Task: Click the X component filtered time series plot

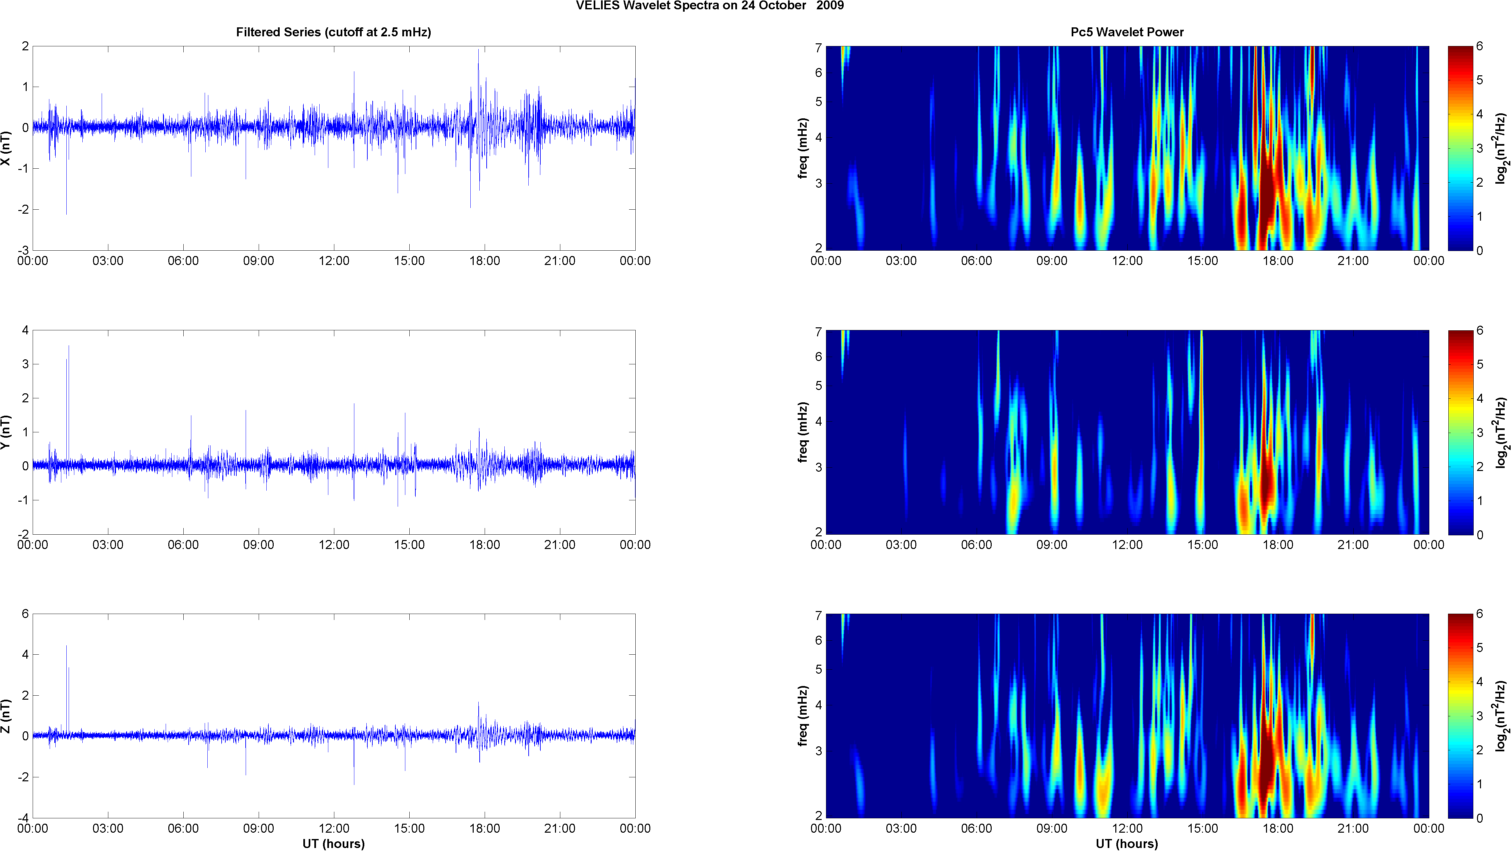Action: coord(334,148)
